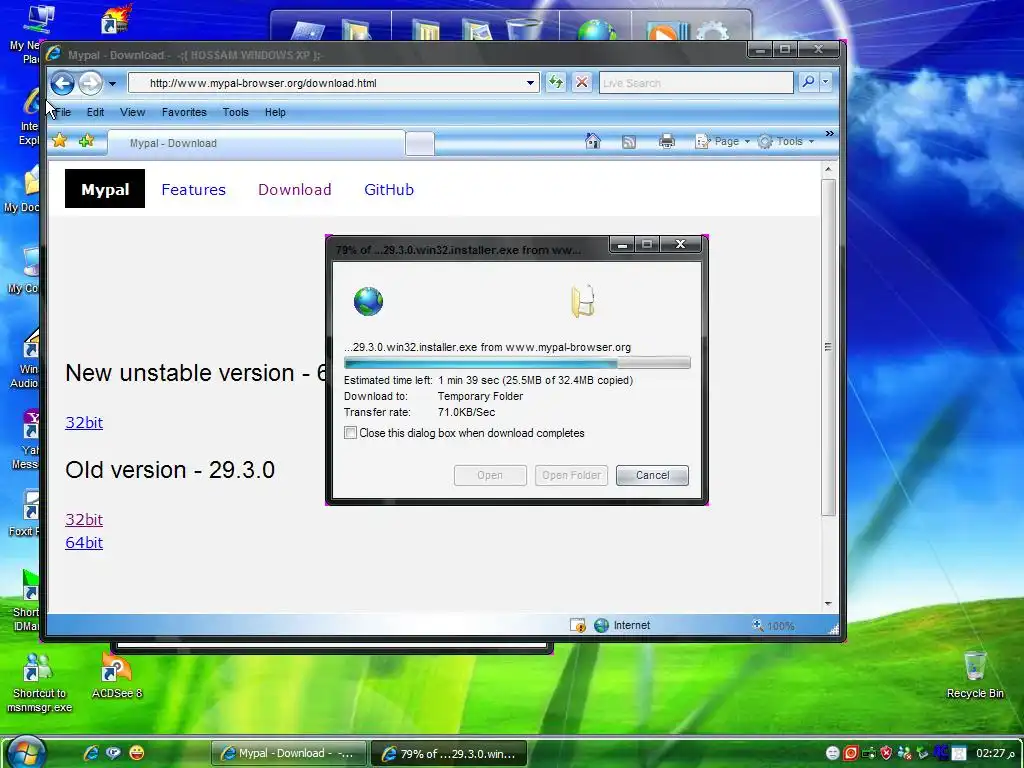Open the Help menu

tap(275, 112)
